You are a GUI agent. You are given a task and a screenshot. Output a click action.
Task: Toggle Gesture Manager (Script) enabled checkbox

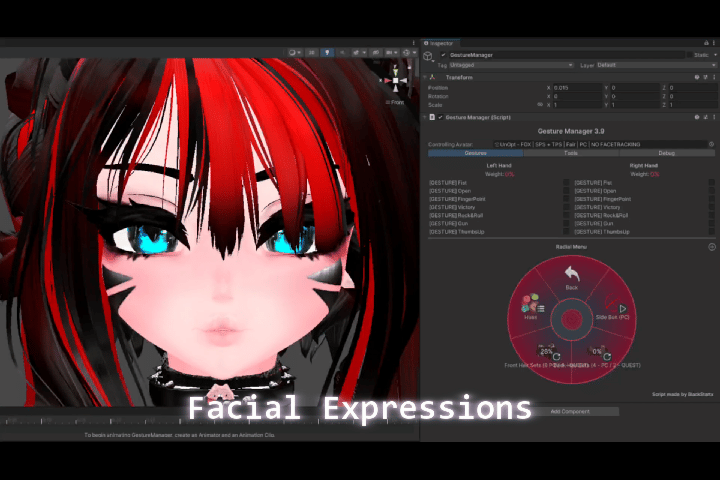(440, 117)
